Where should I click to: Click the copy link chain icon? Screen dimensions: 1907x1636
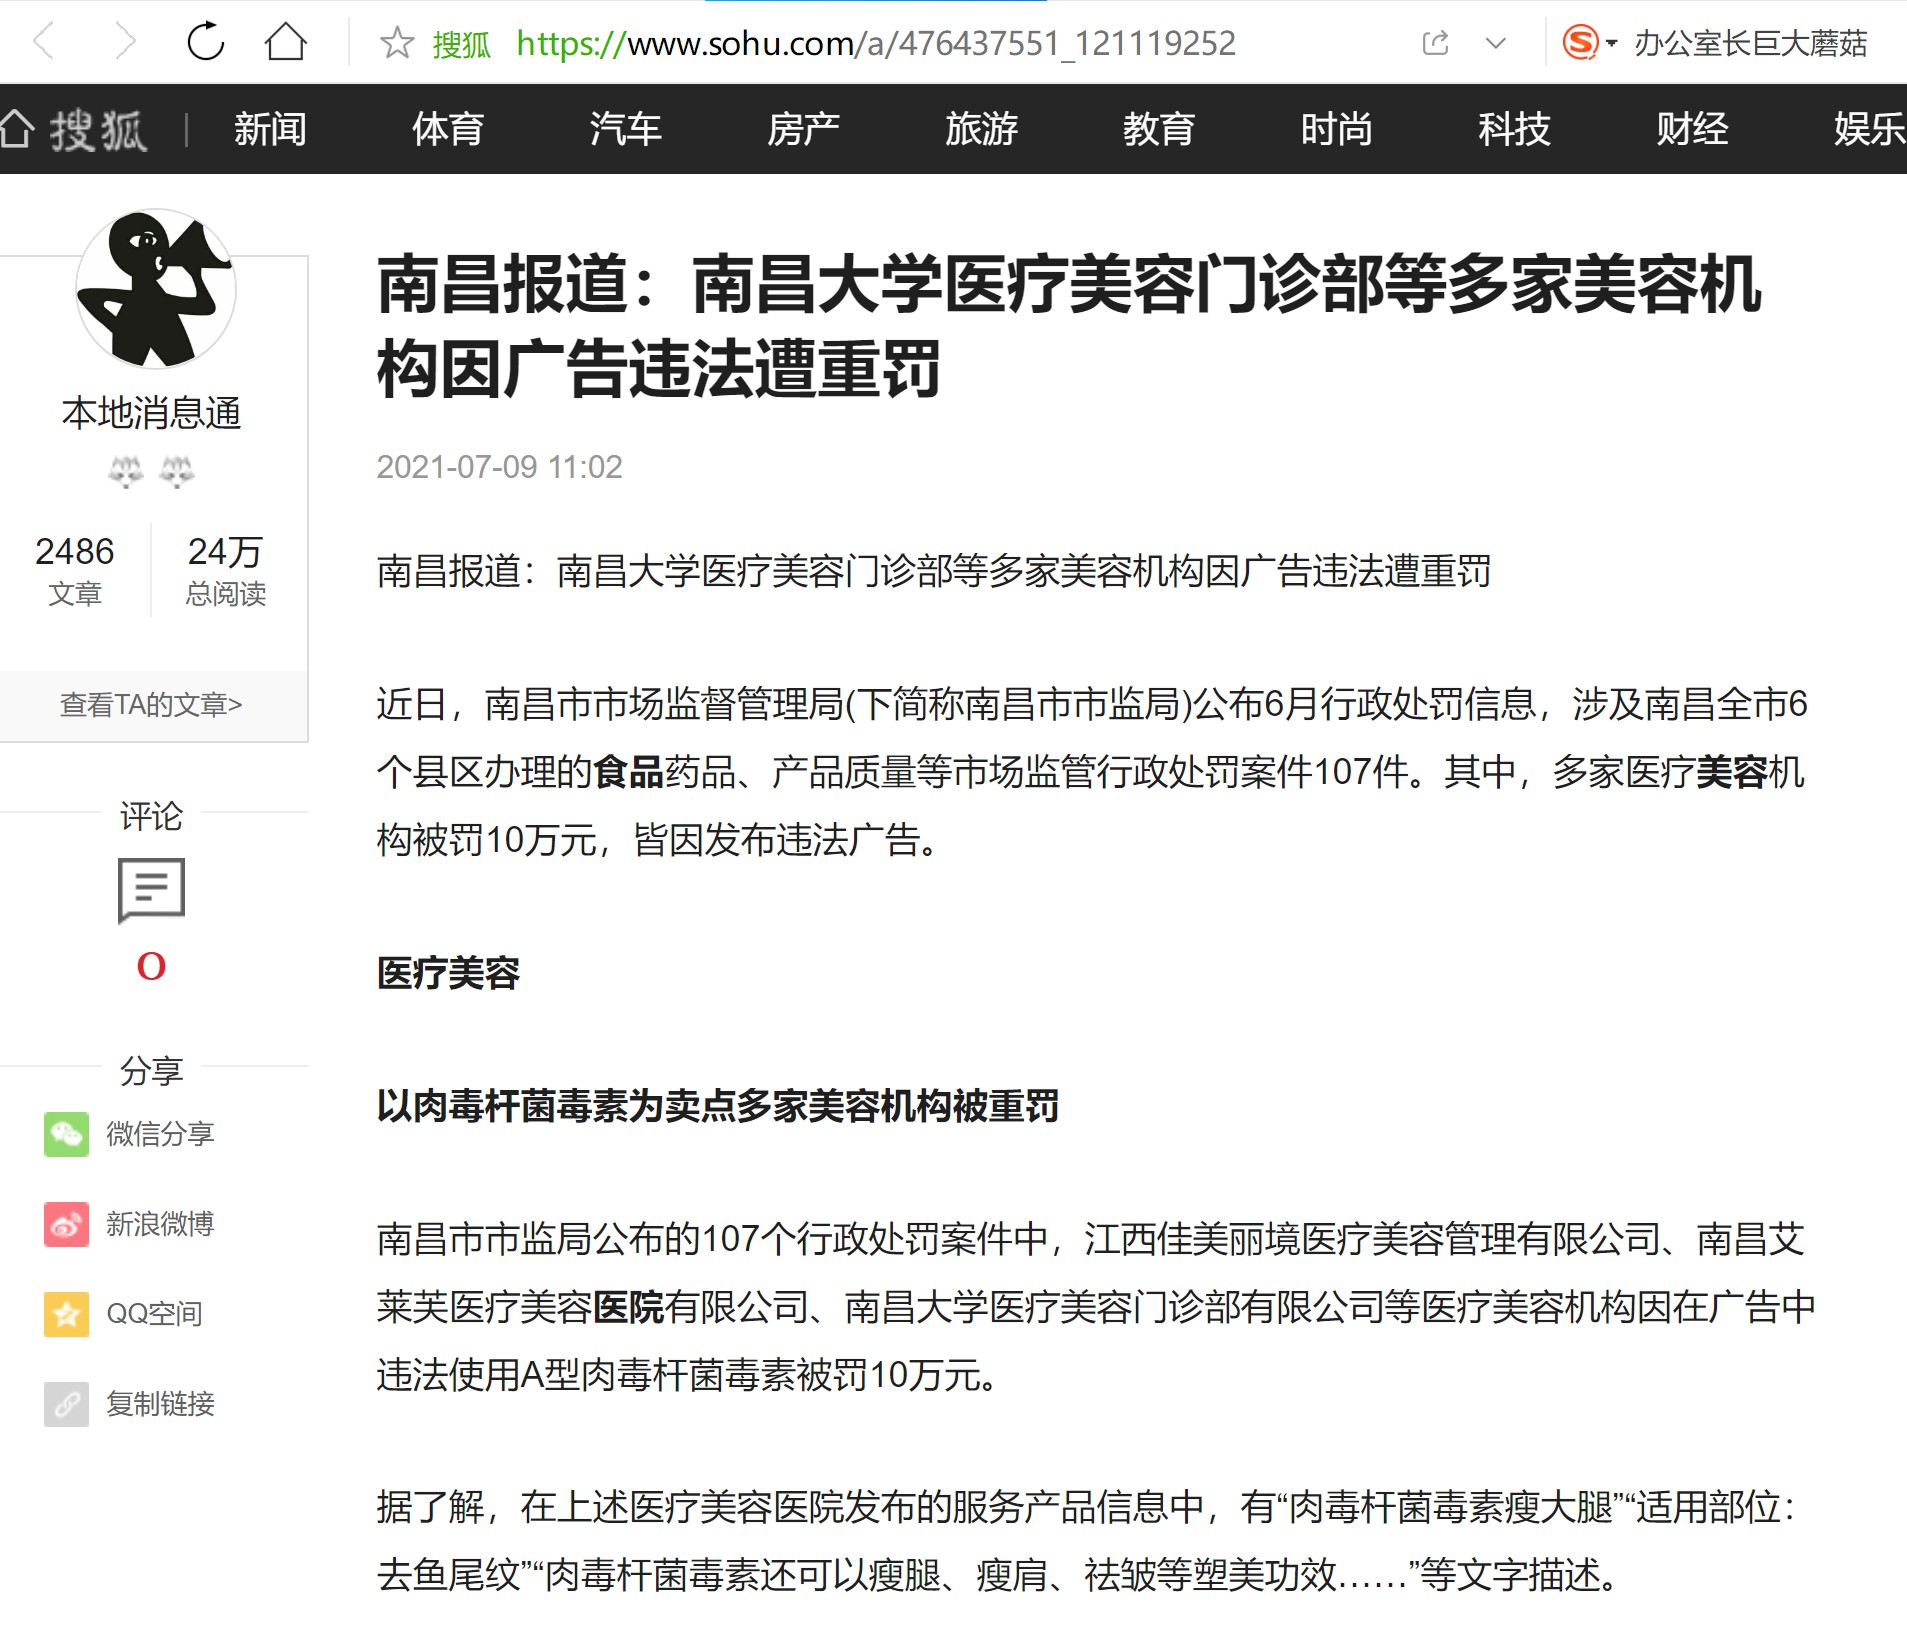click(x=66, y=1404)
